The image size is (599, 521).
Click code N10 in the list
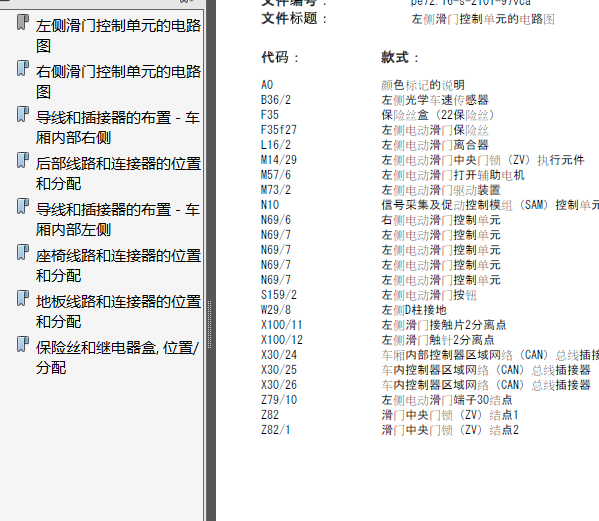point(270,205)
